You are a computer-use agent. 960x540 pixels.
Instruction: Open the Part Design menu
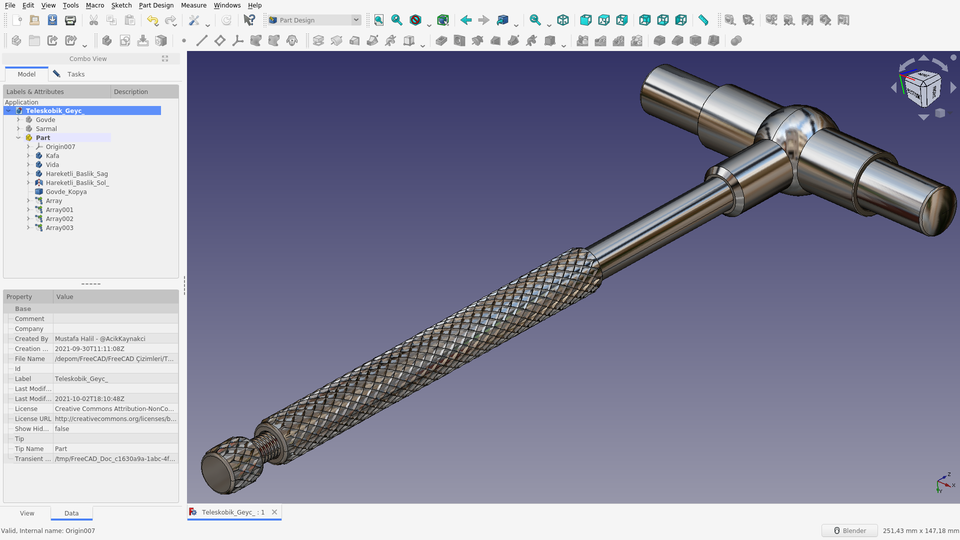(156, 6)
